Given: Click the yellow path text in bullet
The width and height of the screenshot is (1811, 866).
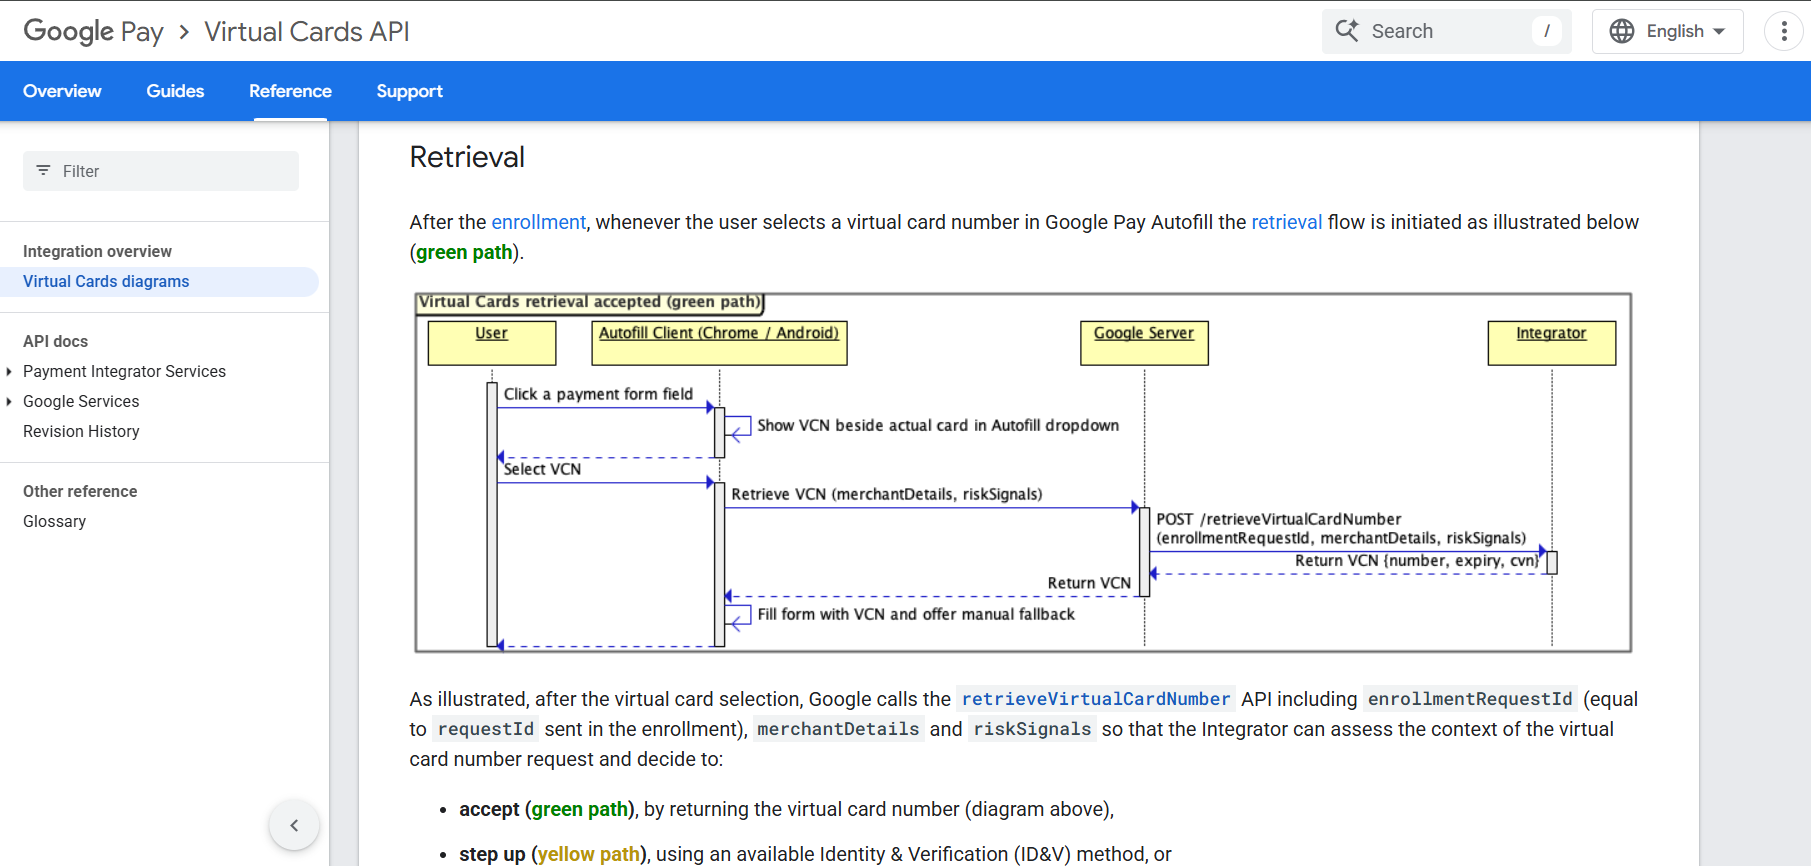Looking at the screenshot, I should (x=589, y=854).
